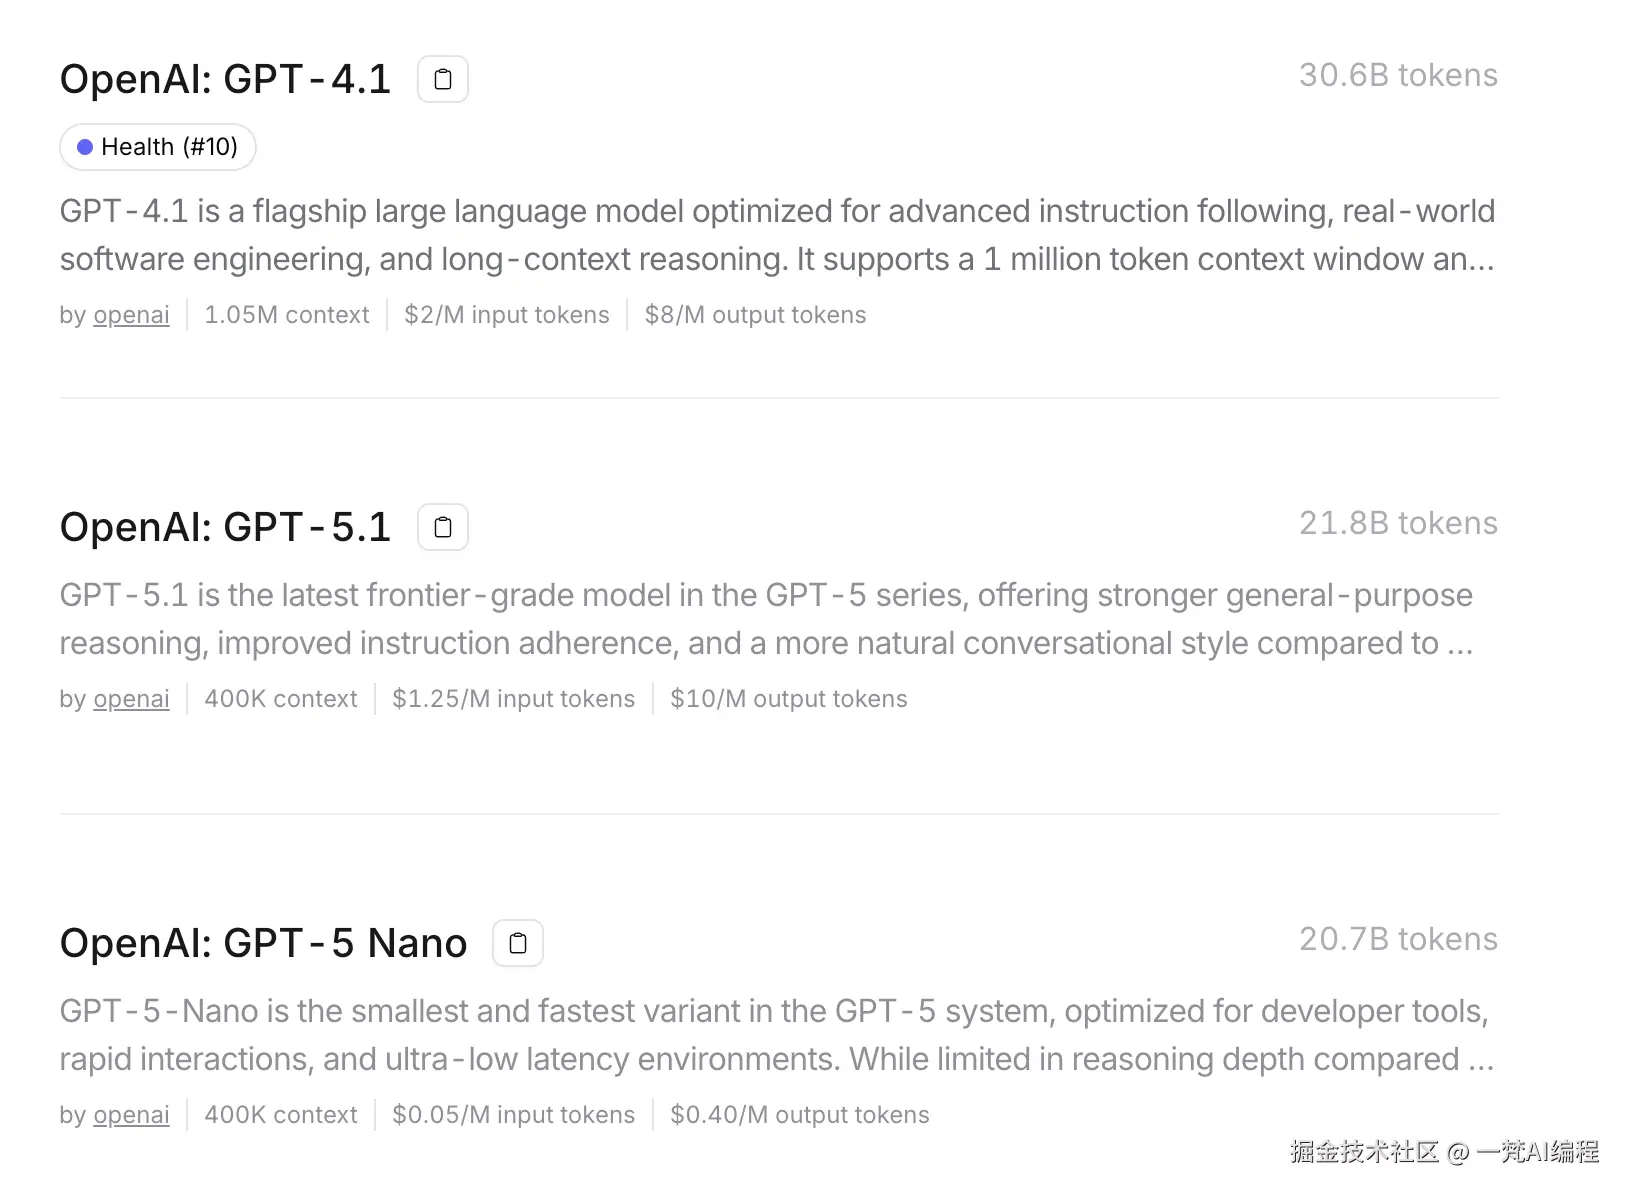
Task: Click the $8/M output tokens price
Action: pos(755,315)
